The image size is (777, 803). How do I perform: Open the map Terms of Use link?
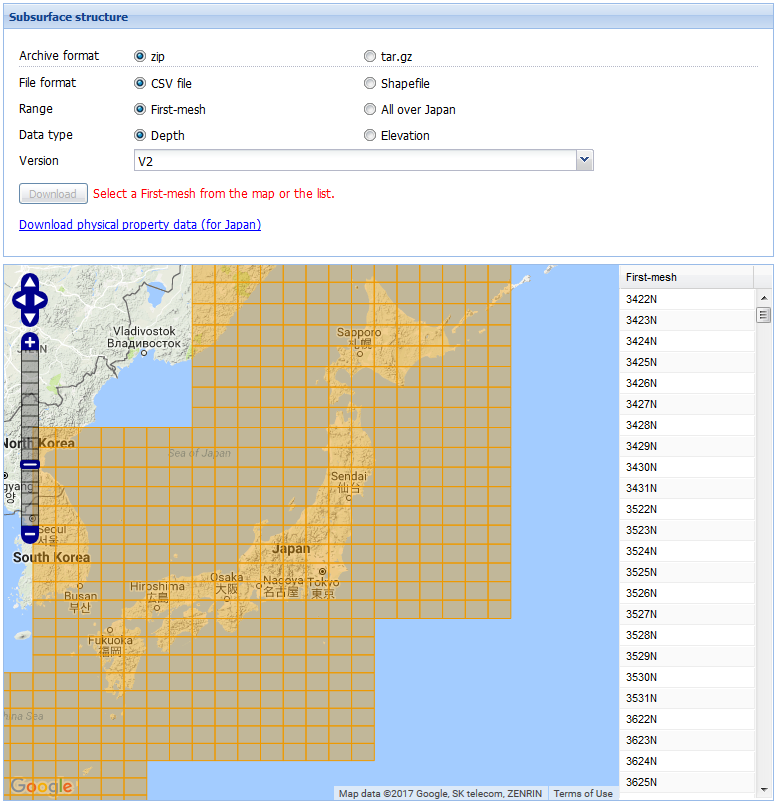583,793
